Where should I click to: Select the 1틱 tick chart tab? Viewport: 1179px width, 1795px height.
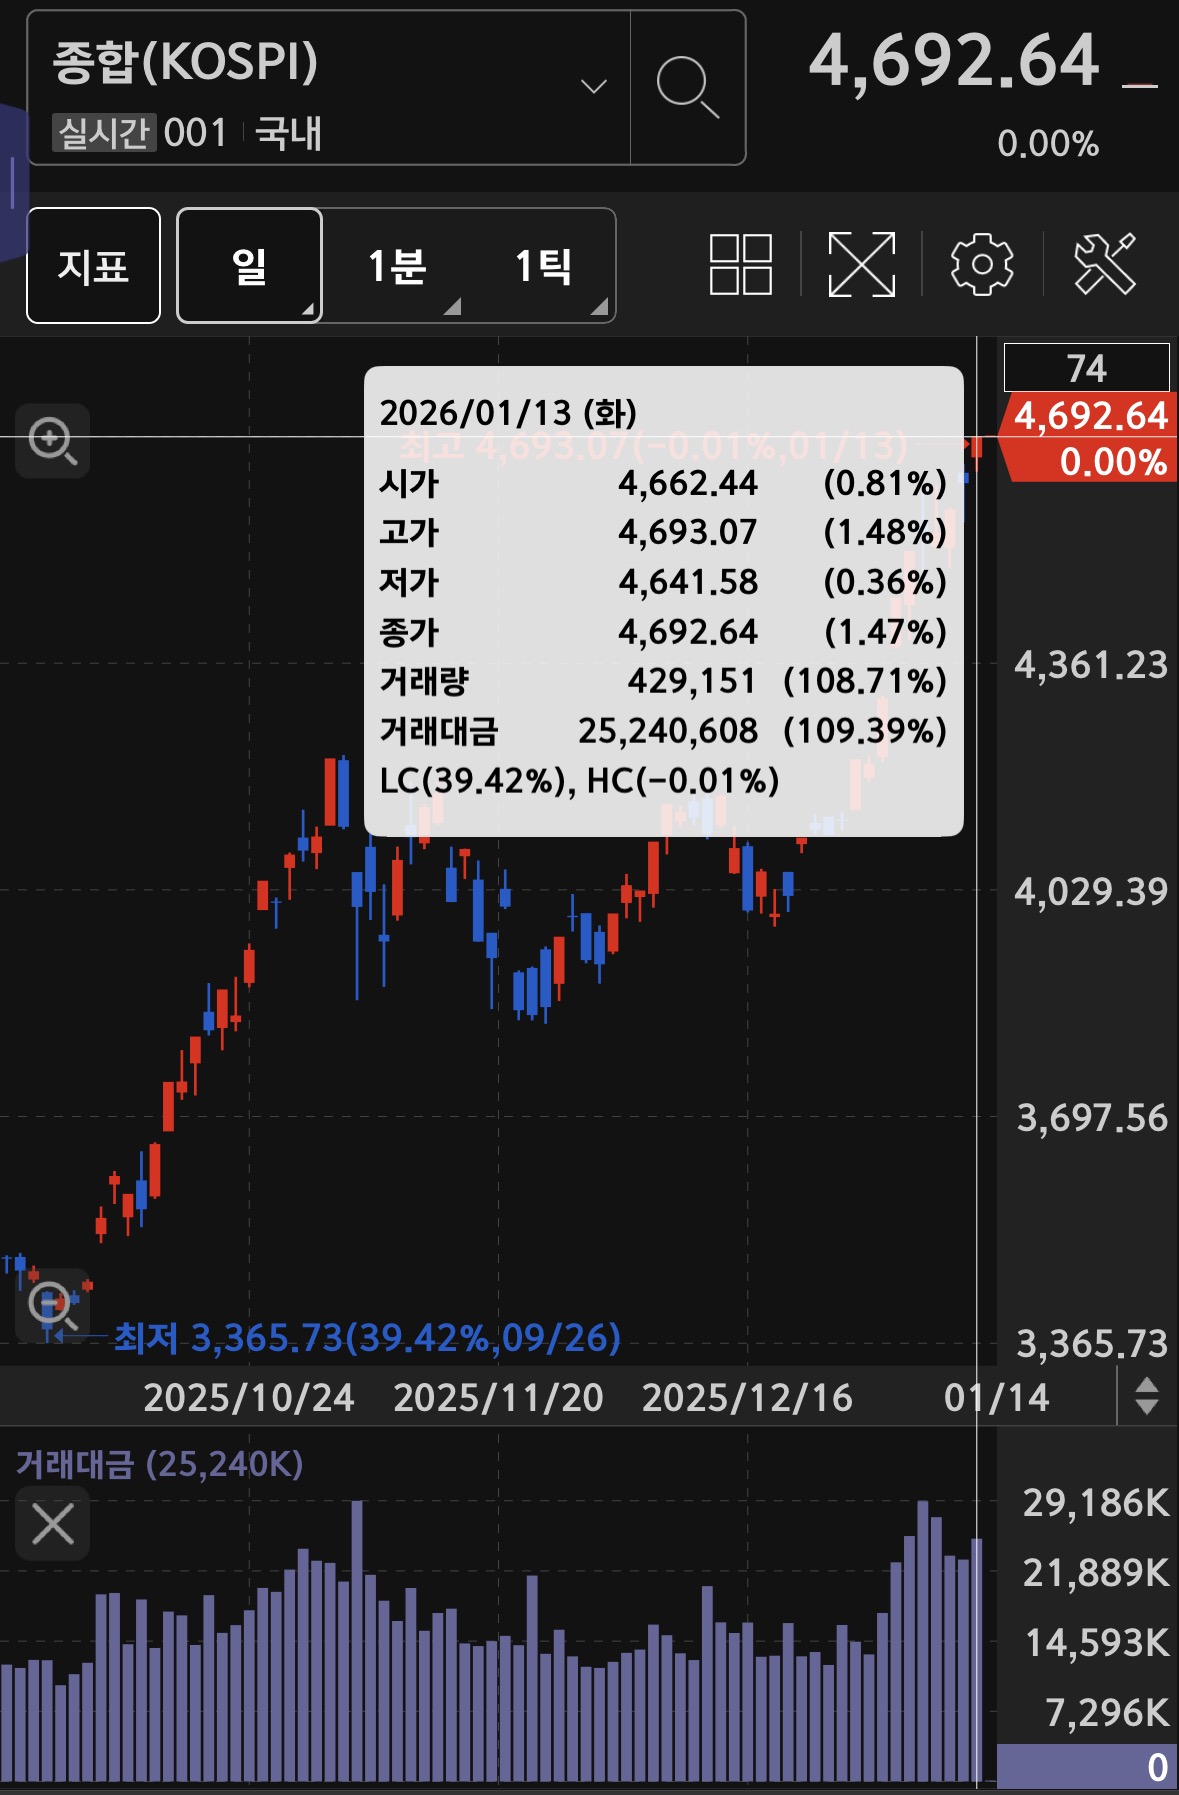[x=543, y=266]
